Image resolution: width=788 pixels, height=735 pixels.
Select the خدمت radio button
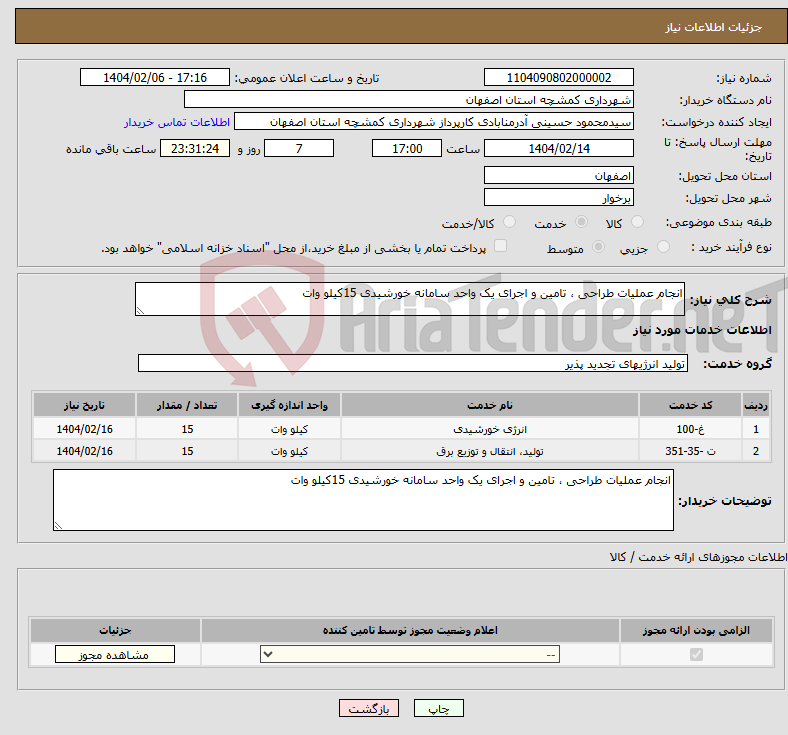(x=579, y=223)
